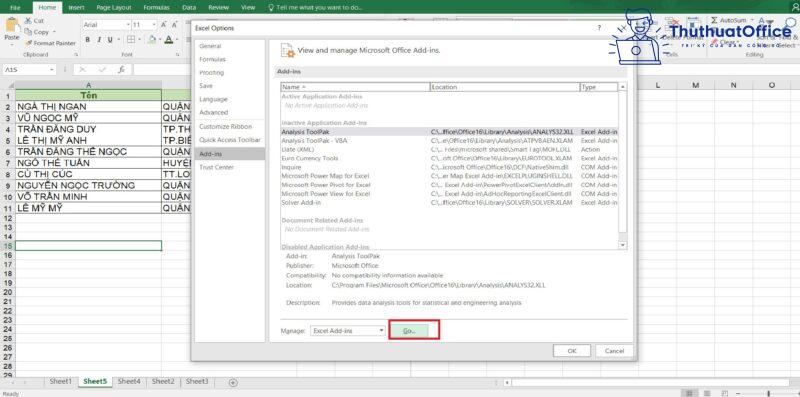Open the Font group dialog launcher
The width and height of the screenshot is (800, 397).
177,54
